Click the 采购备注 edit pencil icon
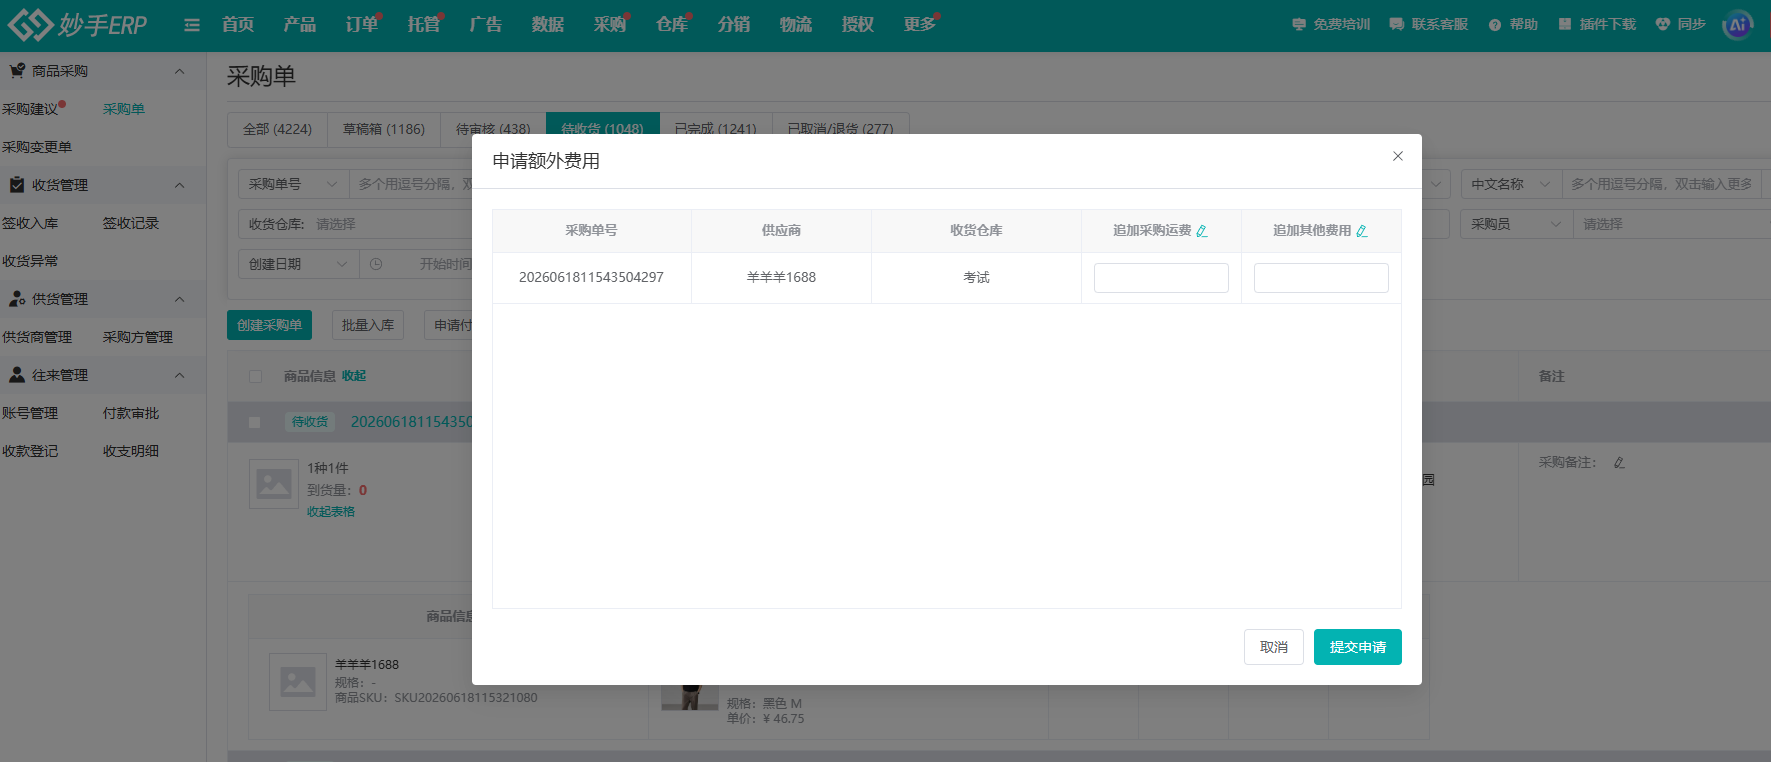The image size is (1771, 762). click(x=1619, y=463)
